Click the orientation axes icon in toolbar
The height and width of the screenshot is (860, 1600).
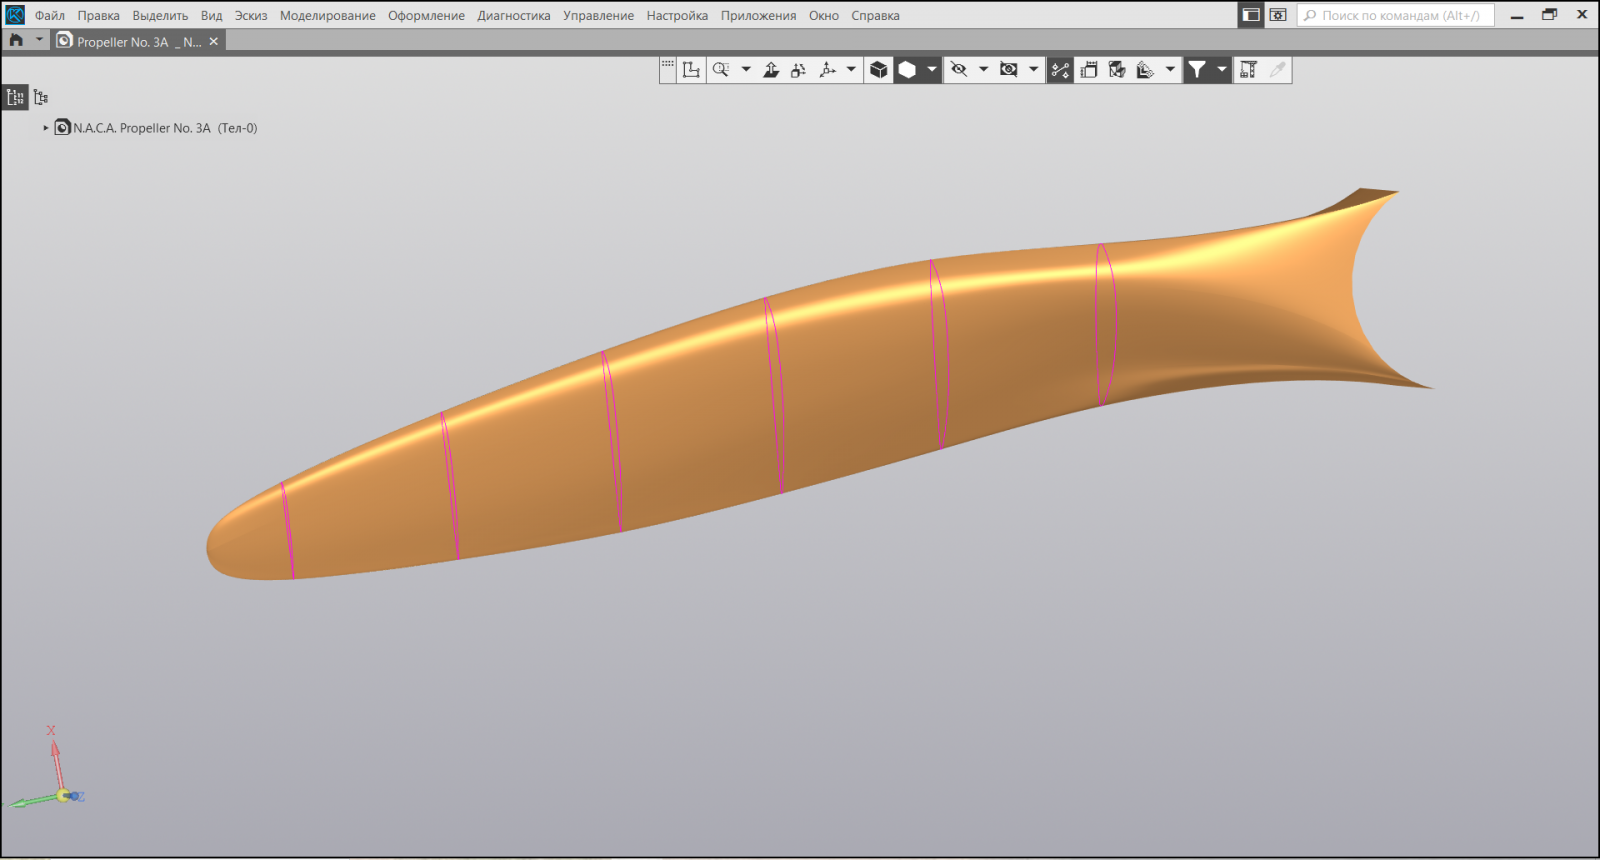pos(827,69)
